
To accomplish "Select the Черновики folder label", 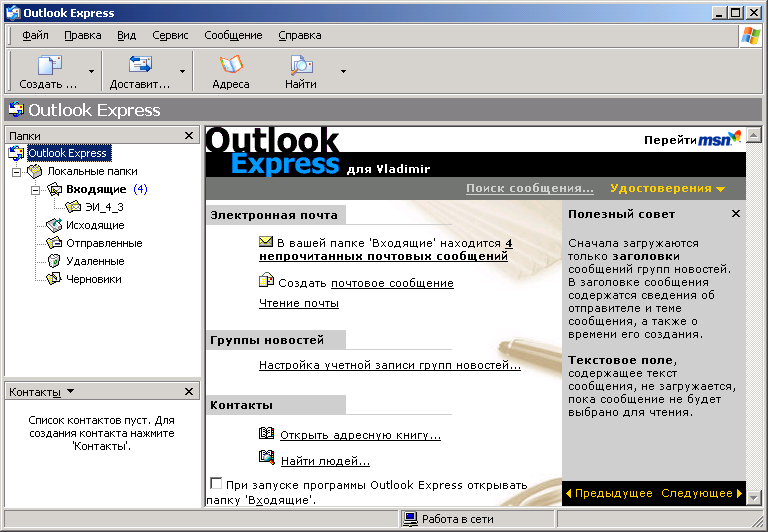I will tap(94, 279).
